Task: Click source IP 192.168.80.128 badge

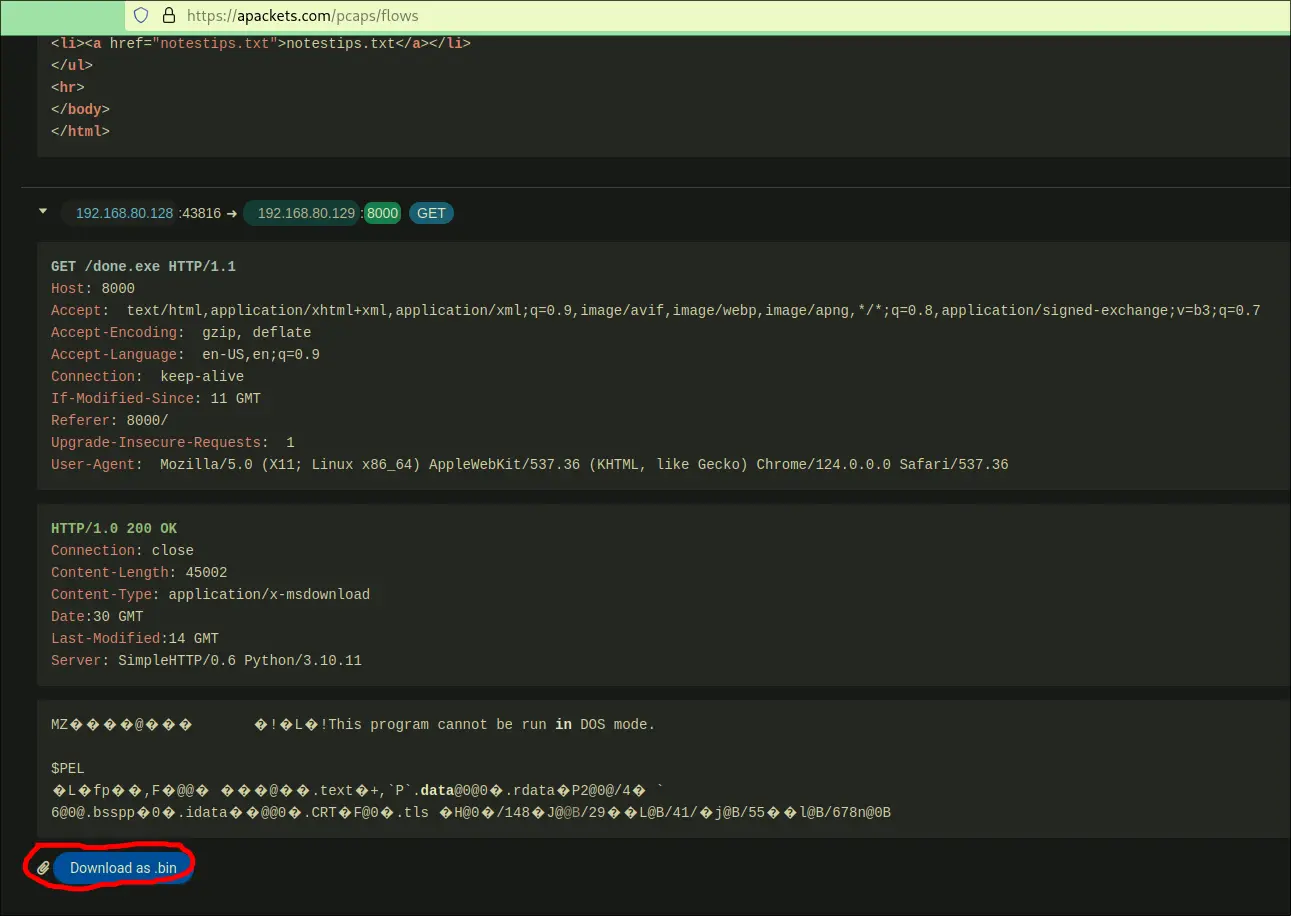Action: coord(124,213)
